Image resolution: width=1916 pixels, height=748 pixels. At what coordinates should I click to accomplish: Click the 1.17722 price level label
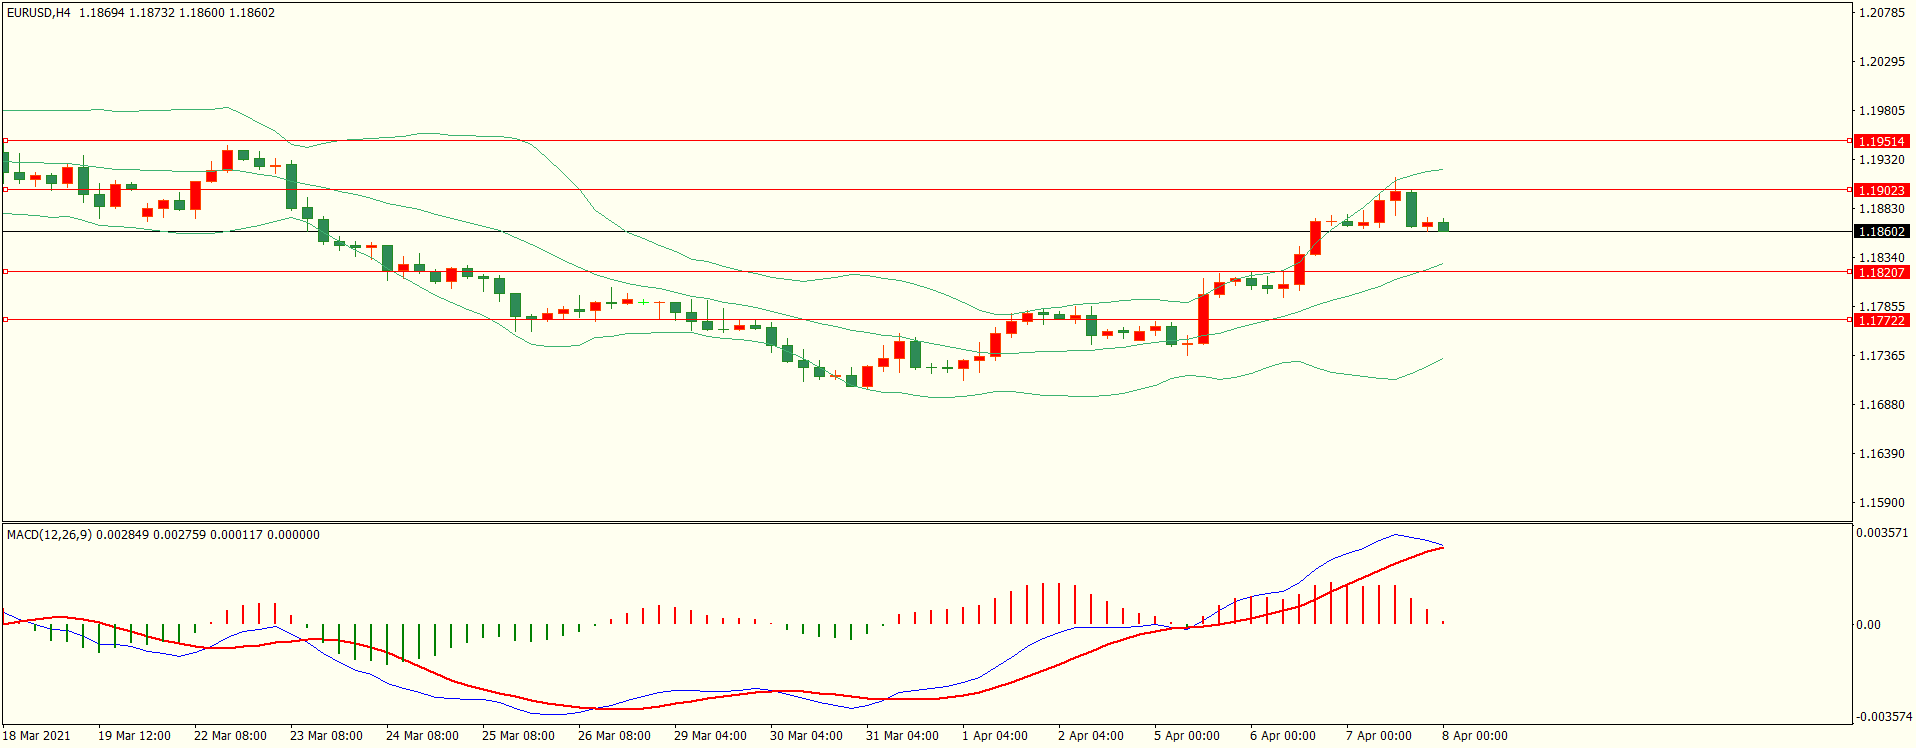point(1880,320)
